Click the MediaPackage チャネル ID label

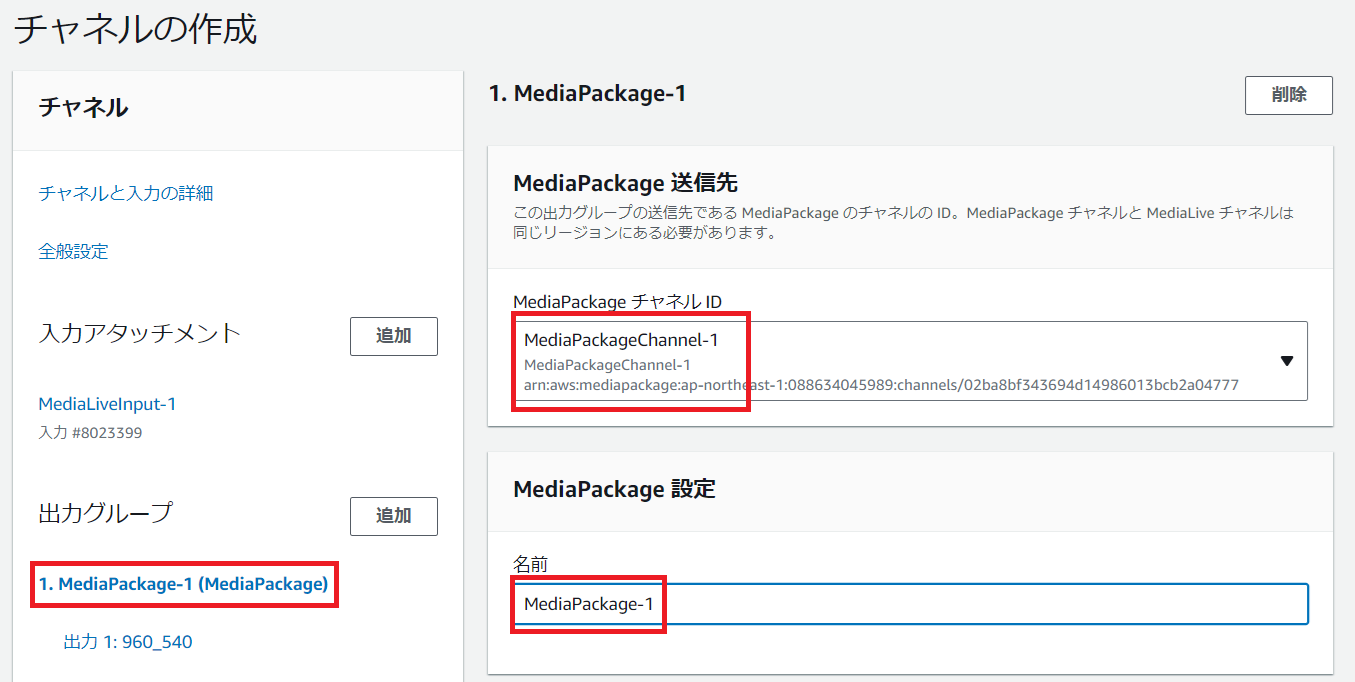point(617,301)
